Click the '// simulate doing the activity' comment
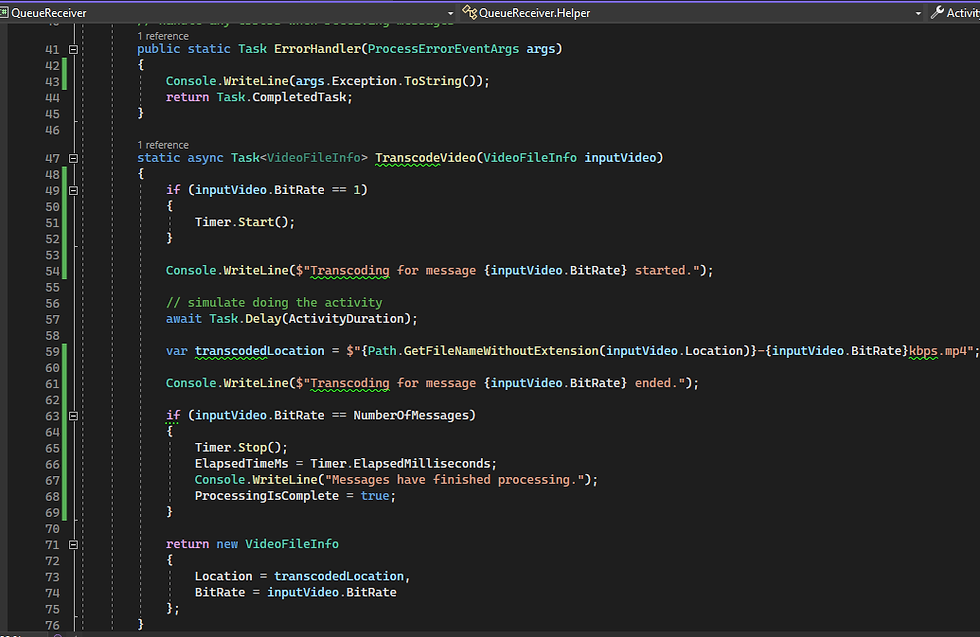The height and width of the screenshot is (637, 980). coord(274,303)
